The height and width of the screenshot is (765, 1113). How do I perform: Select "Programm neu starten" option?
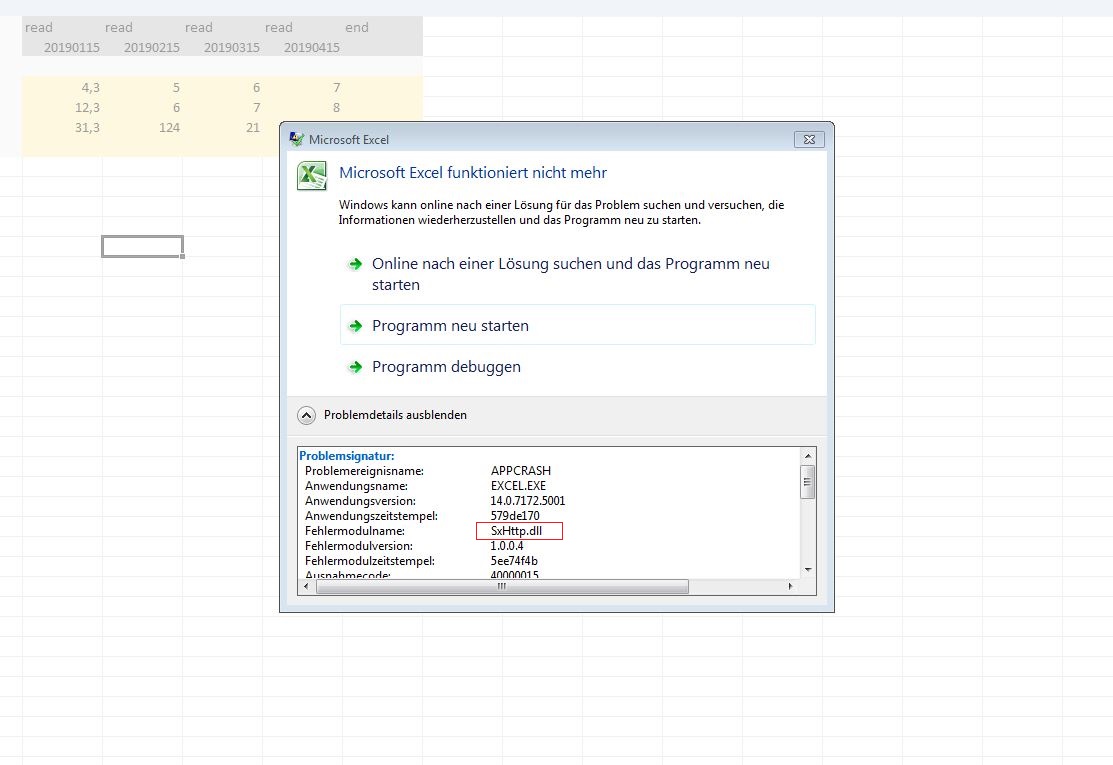click(x=578, y=325)
